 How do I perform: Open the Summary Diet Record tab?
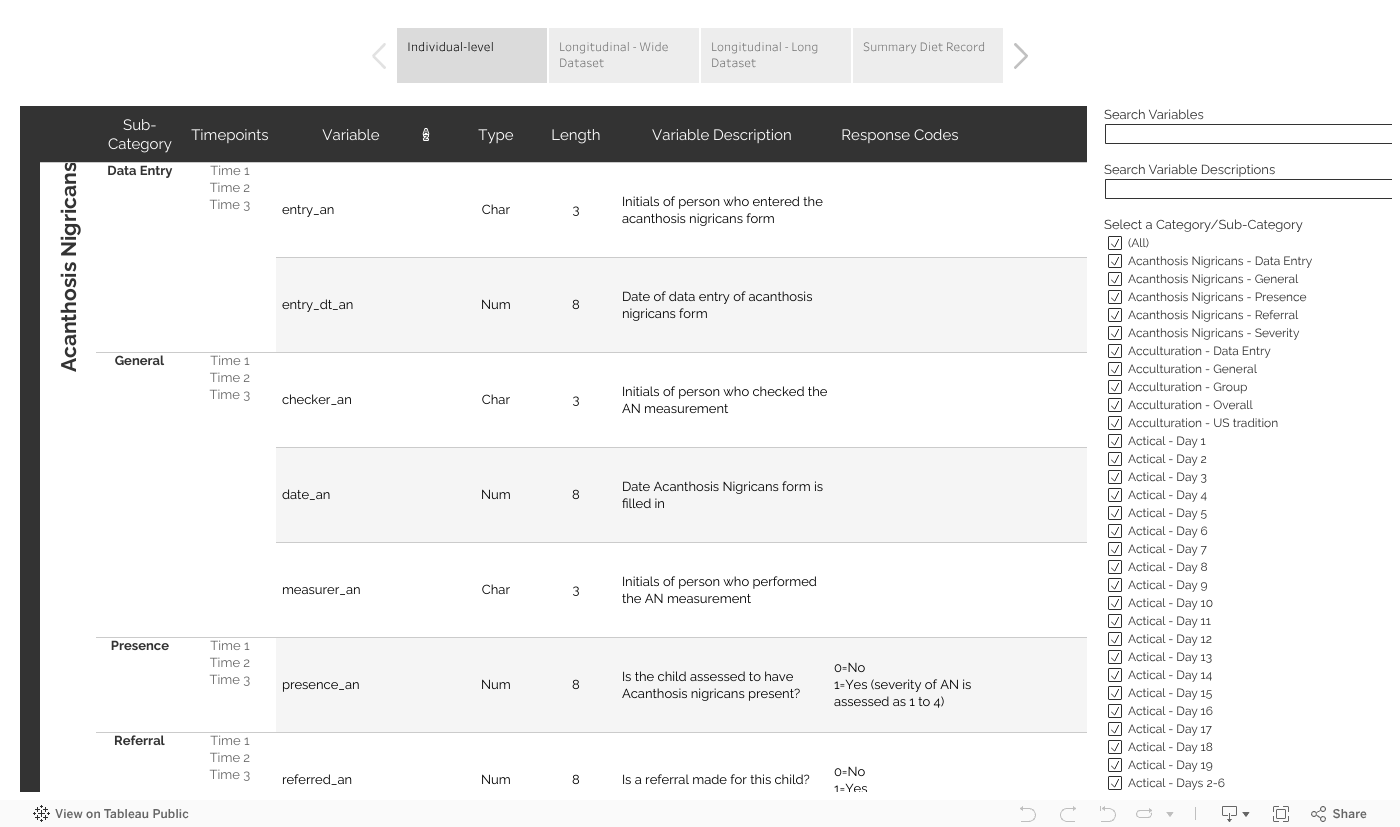click(x=927, y=55)
